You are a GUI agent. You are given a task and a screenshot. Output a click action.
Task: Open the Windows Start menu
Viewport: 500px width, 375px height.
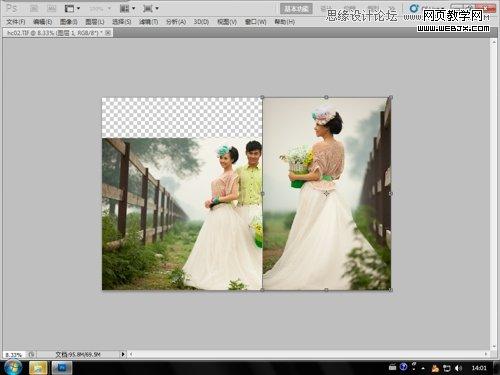coord(13,368)
